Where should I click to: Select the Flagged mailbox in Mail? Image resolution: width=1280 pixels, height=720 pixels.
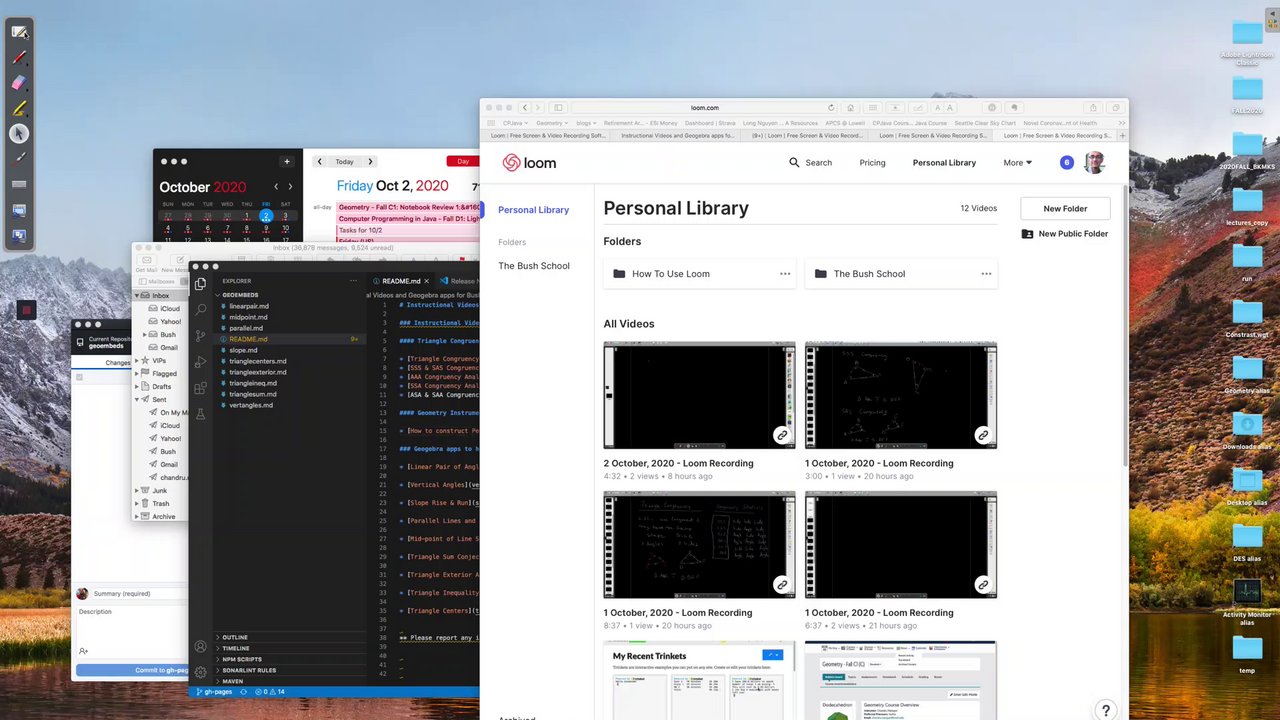click(164, 373)
